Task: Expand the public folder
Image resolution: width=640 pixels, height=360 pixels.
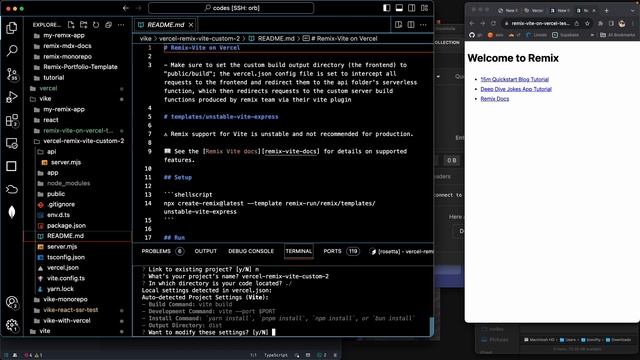Action: pos(78,194)
